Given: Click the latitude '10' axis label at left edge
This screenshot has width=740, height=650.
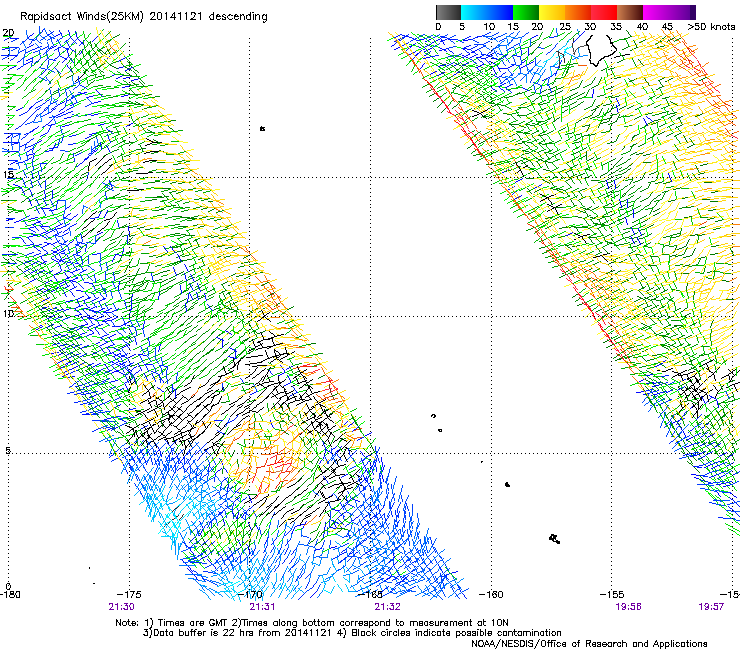Looking at the screenshot, I should point(8,313).
